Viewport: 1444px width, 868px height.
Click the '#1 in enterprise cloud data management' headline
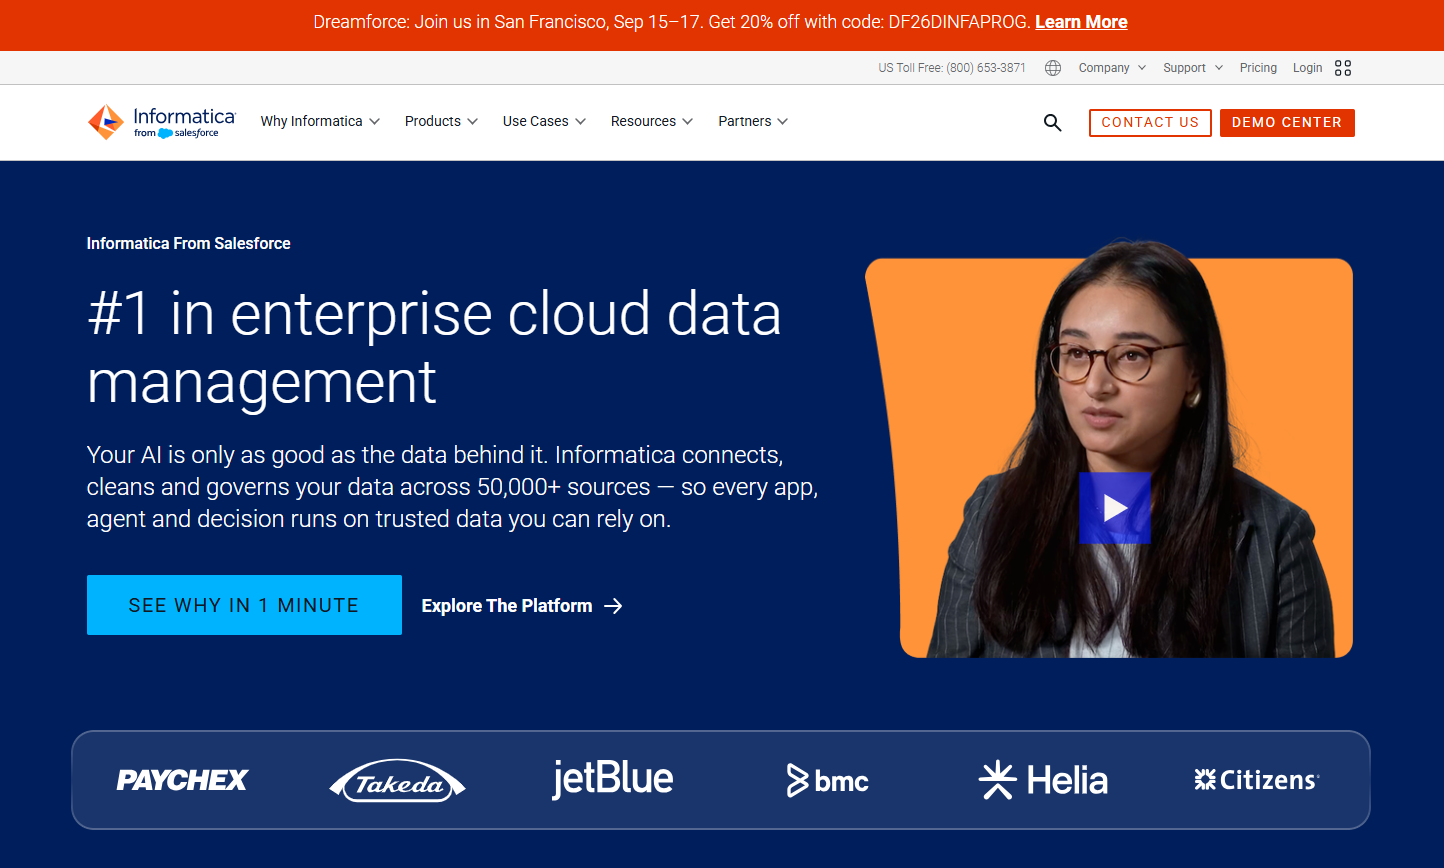[434, 347]
